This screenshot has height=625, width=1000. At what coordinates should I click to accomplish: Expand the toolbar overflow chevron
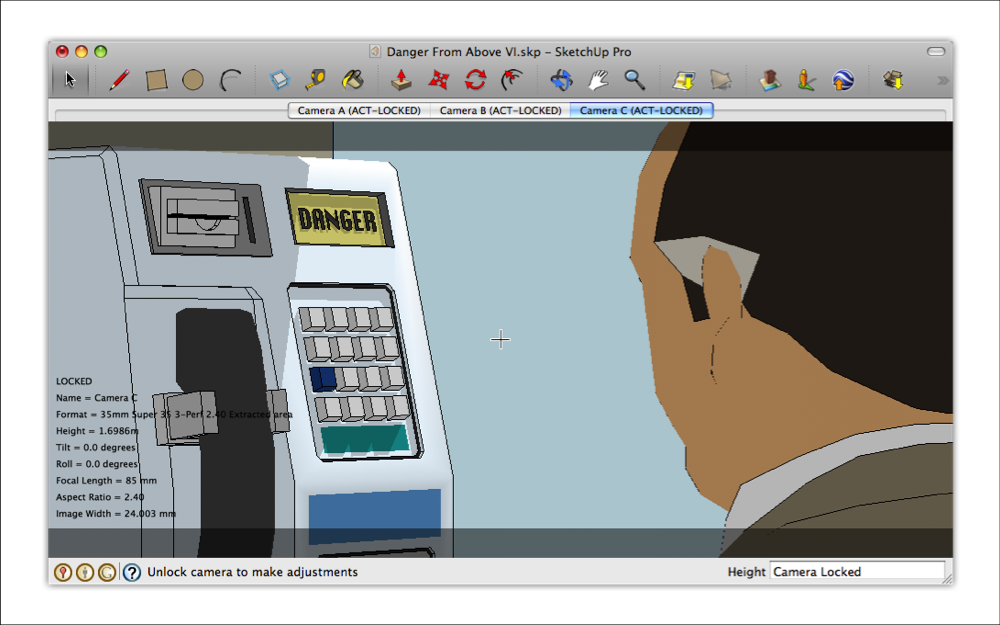click(x=941, y=80)
